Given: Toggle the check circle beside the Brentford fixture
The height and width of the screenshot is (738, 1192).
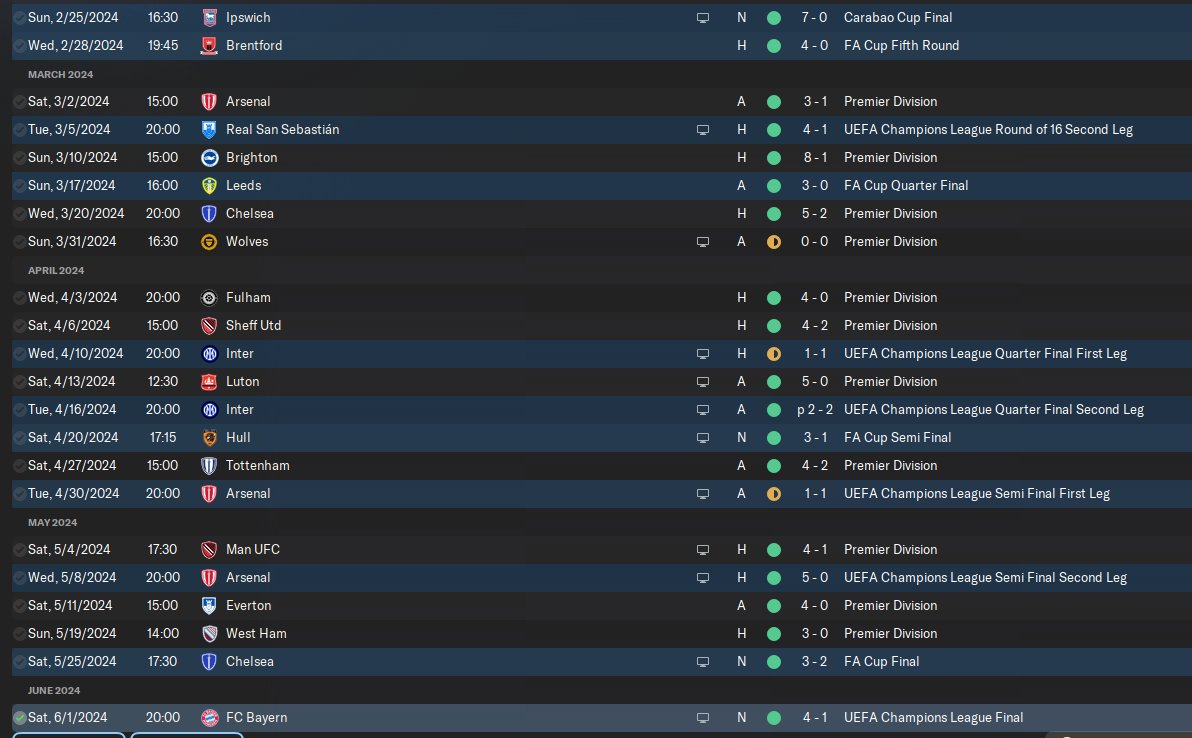Looking at the screenshot, I should point(20,45).
